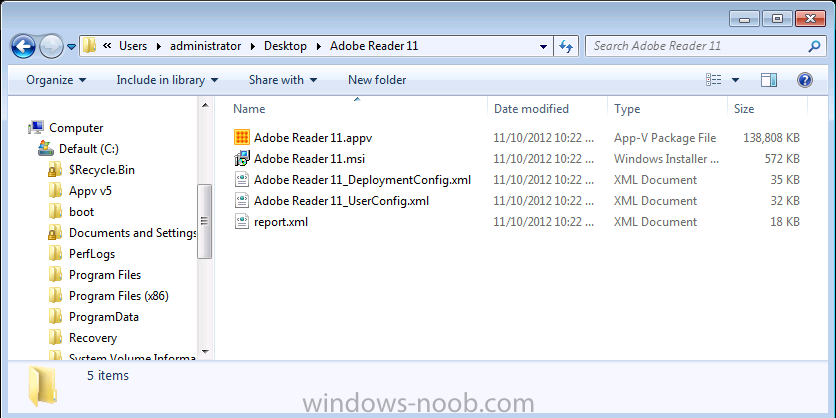Select the UserConfig.xml file icon
This screenshot has height=418, width=836.
(242, 200)
